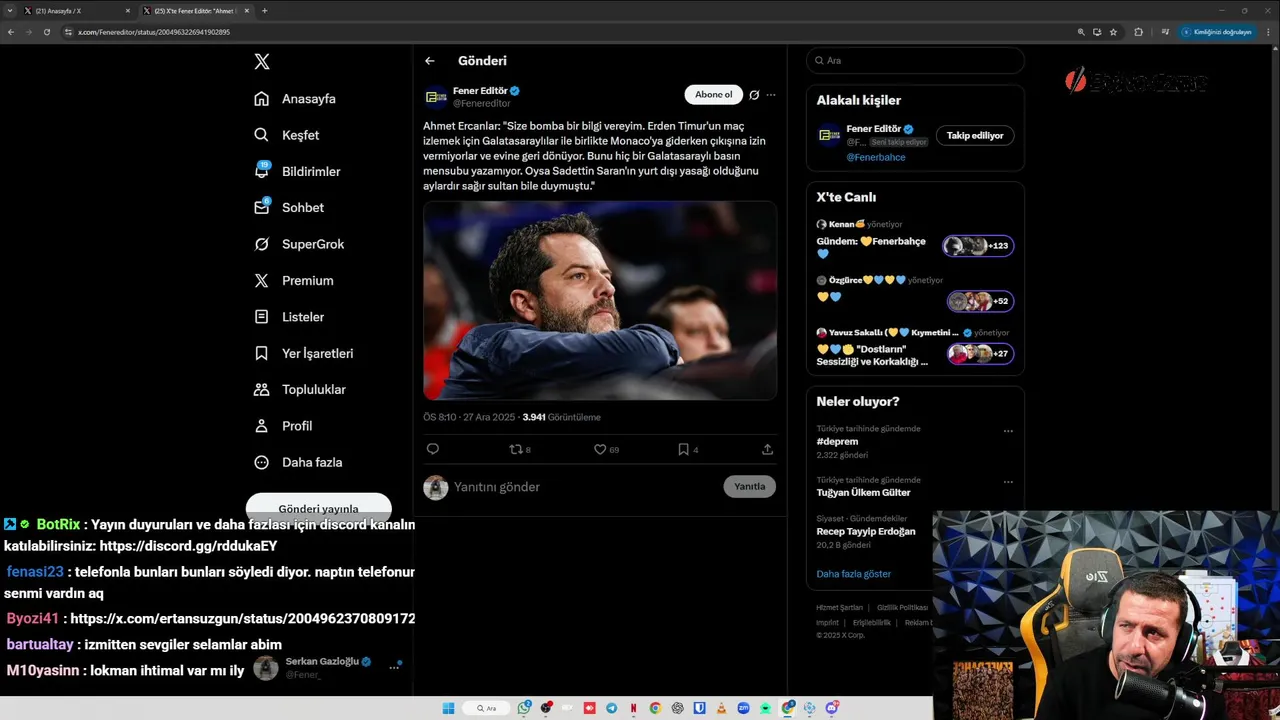Open Topluluklar communities page
Screen dimensions: 1280x720
(x=300, y=390)
